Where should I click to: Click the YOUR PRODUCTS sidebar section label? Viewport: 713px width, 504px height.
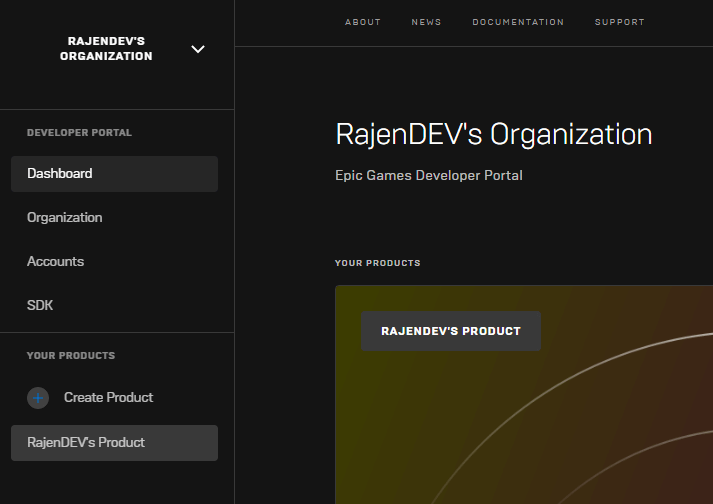point(71,356)
